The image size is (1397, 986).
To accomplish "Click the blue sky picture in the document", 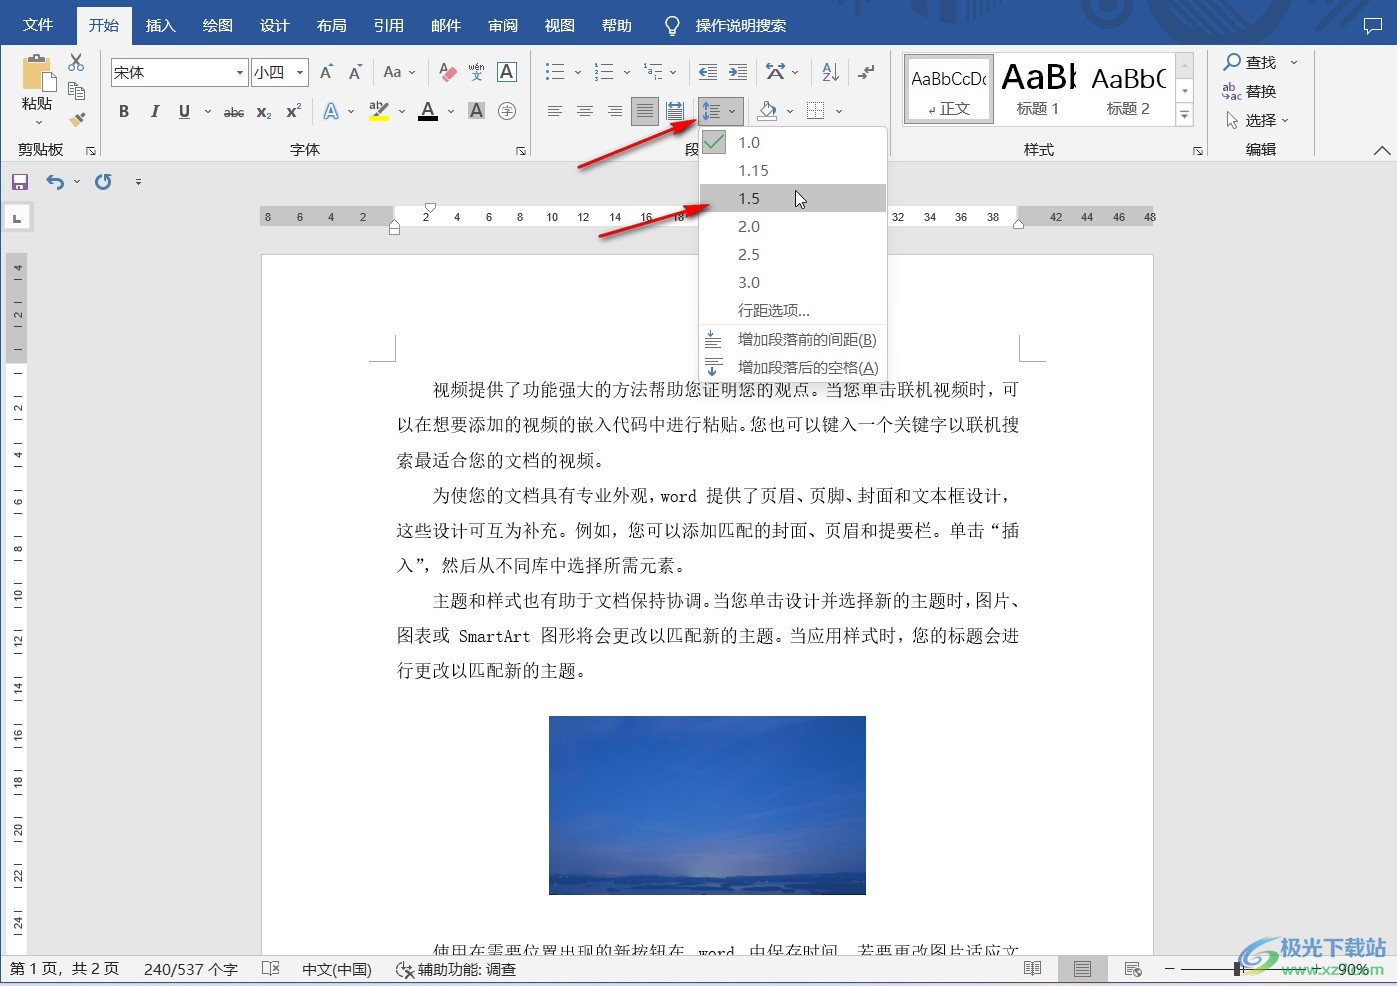I will tap(707, 805).
